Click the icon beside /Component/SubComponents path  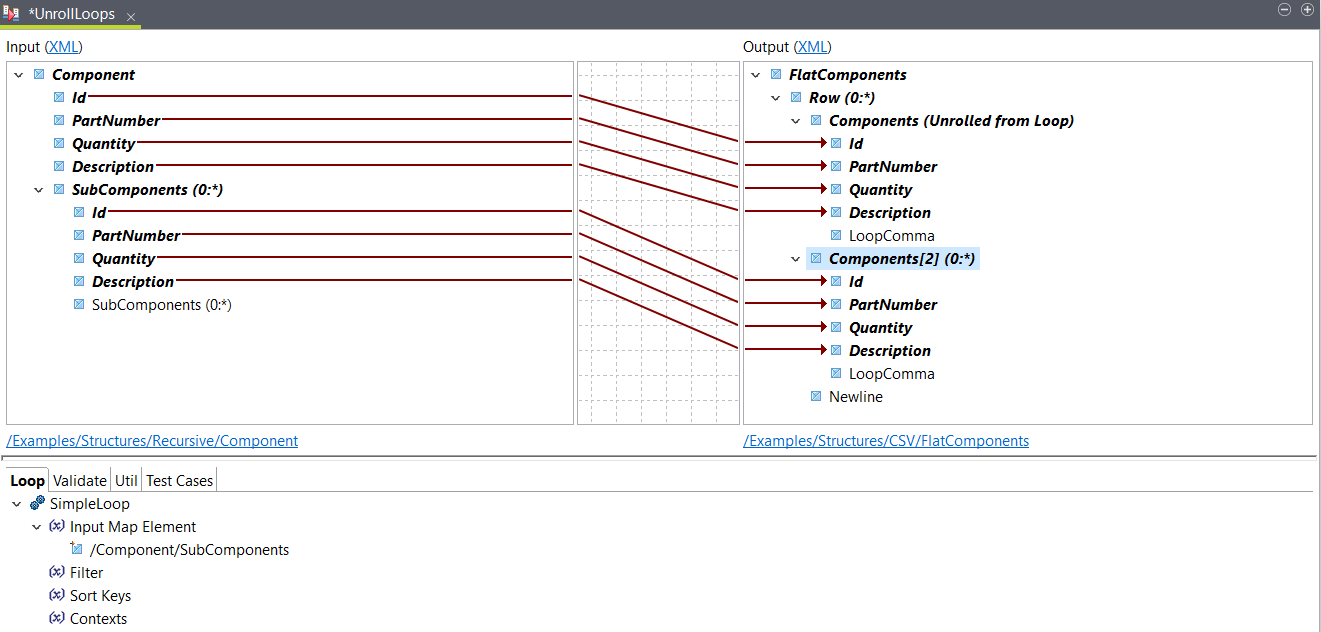[76, 549]
